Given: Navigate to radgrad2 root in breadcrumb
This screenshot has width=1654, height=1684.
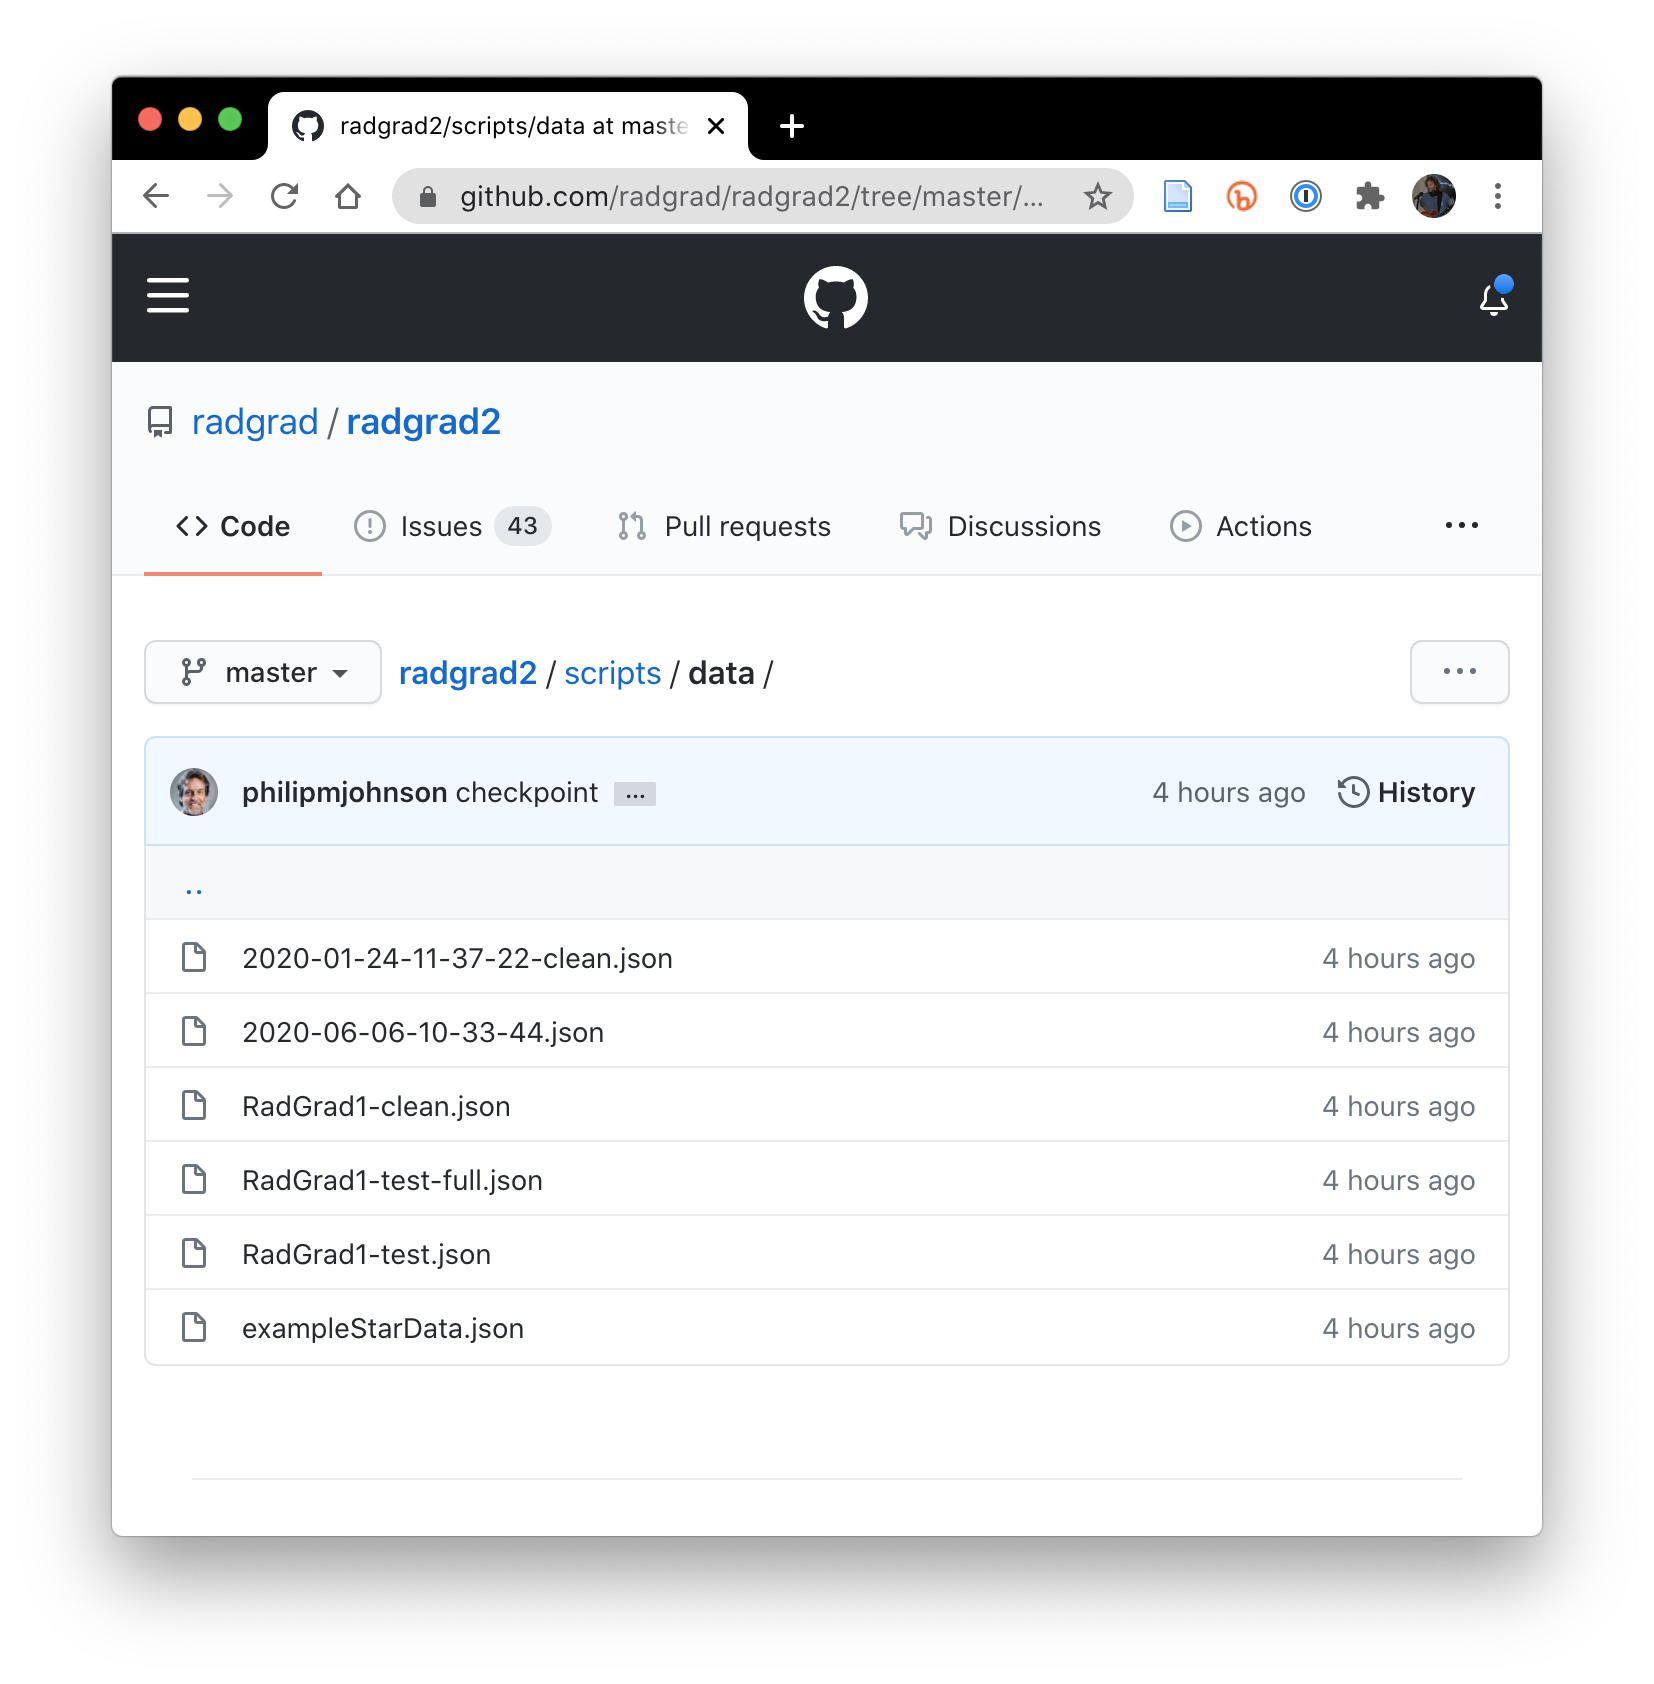Looking at the screenshot, I should pos(468,673).
